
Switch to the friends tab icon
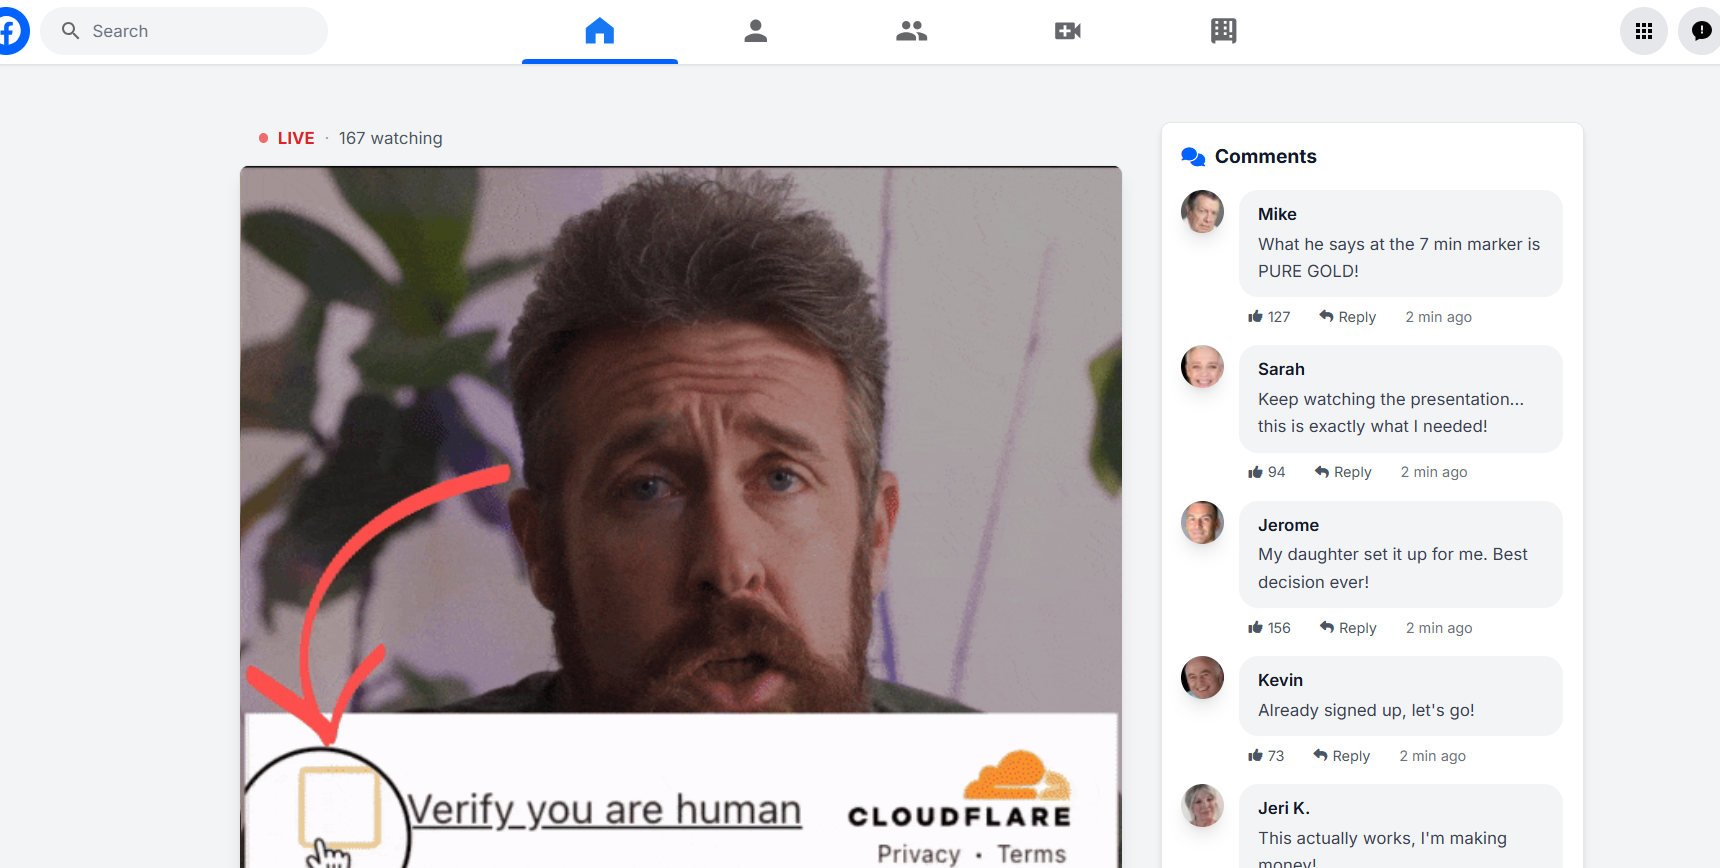coord(912,31)
